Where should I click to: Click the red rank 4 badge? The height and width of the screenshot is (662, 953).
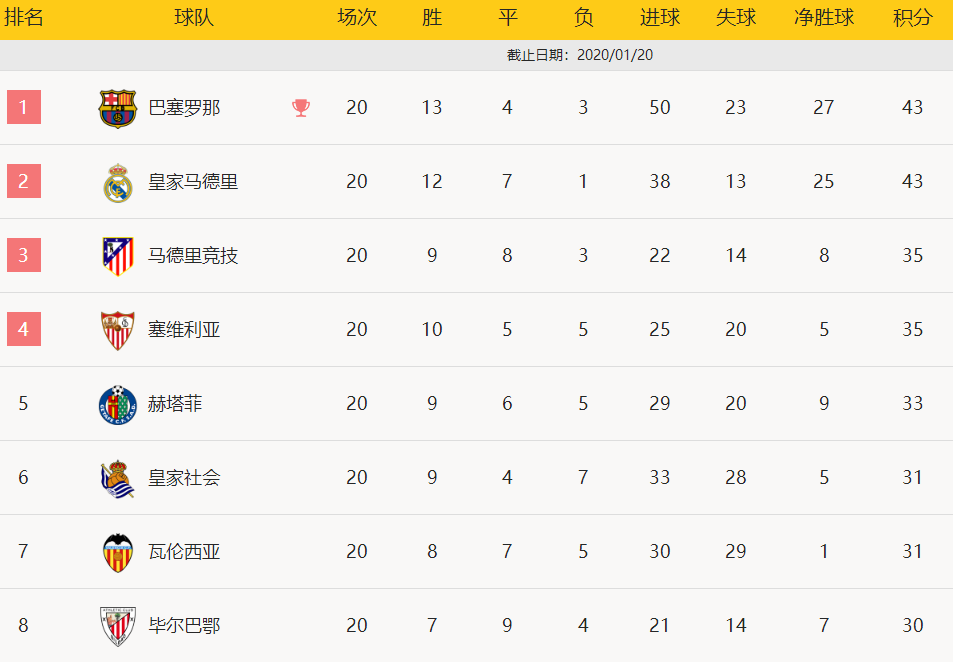pyautogui.click(x=24, y=329)
